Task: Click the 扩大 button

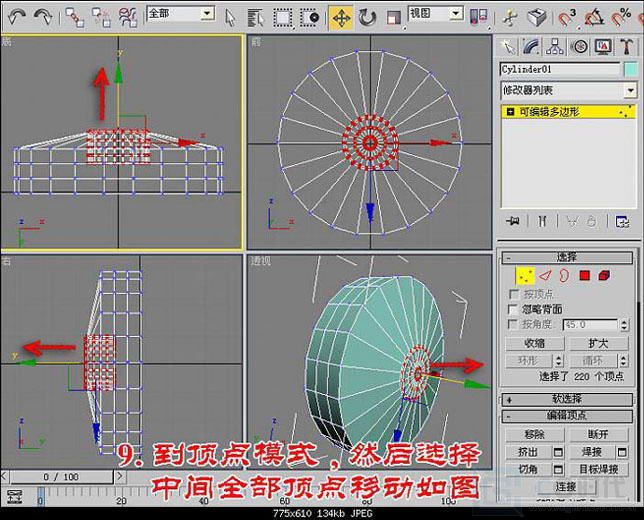Action: point(598,343)
